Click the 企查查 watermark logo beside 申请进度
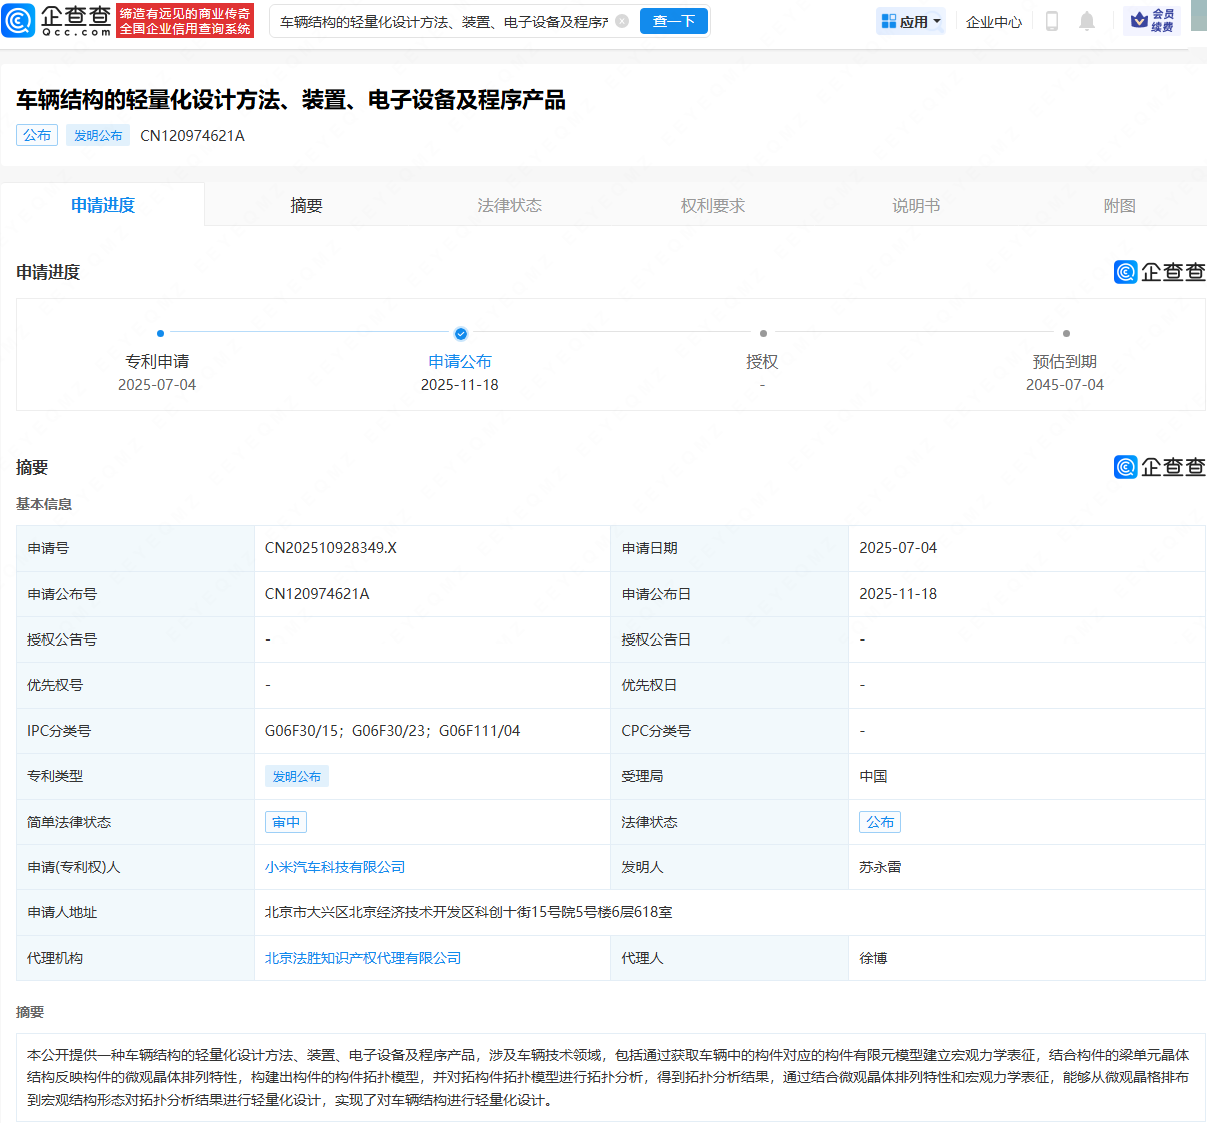1207x1123 pixels. [x=1159, y=272]
